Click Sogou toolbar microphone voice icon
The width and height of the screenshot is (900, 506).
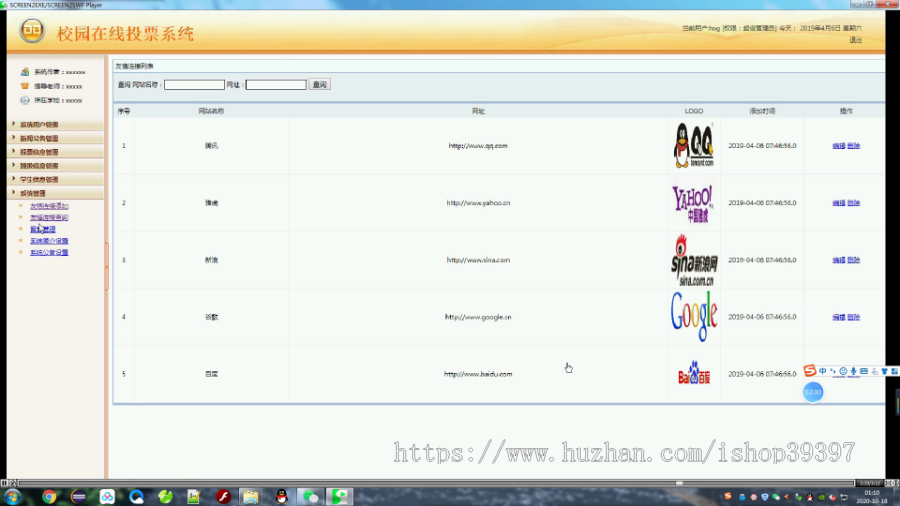click(x=854, y=371)
